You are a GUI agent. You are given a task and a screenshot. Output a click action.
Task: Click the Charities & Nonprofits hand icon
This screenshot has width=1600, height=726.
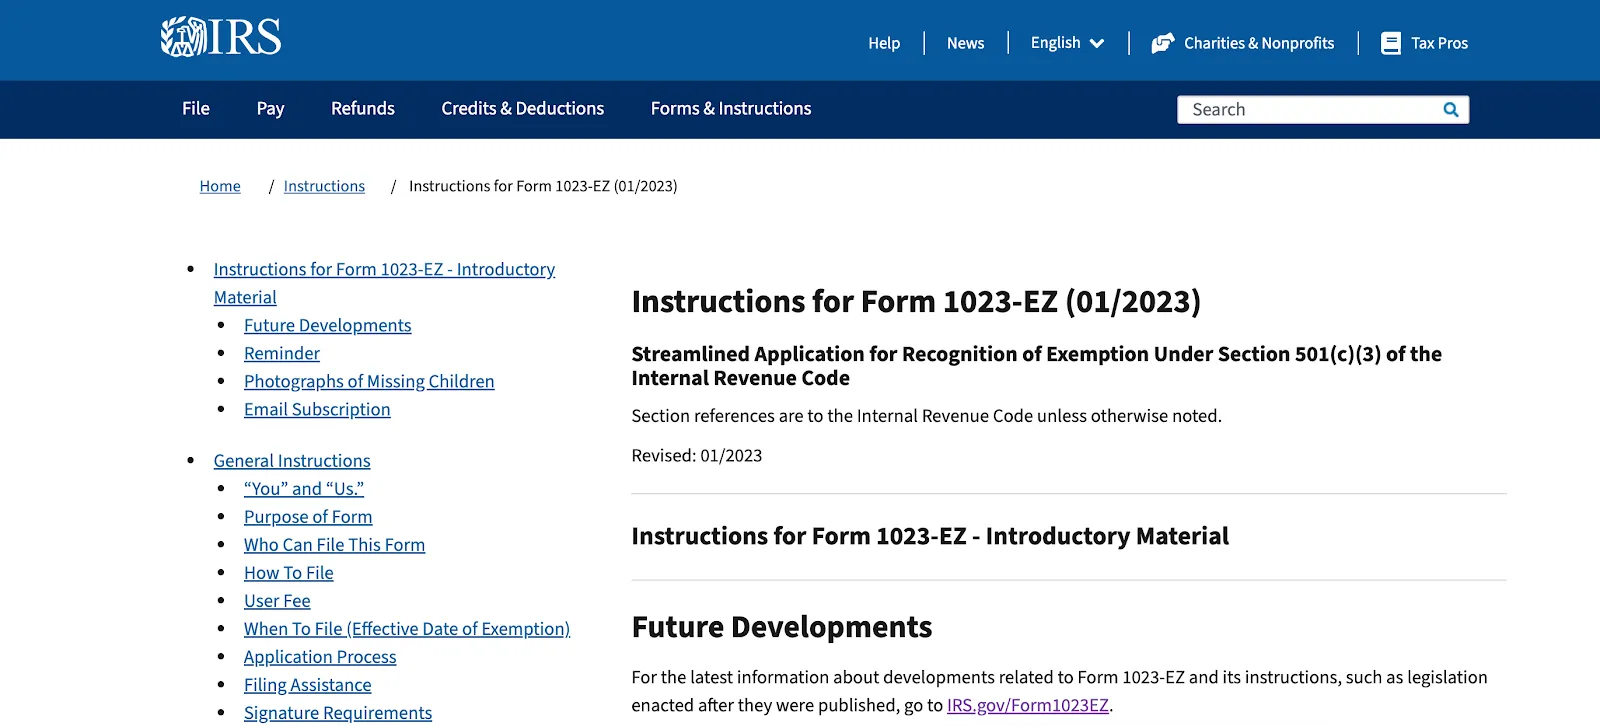[x=1162, y=43]
